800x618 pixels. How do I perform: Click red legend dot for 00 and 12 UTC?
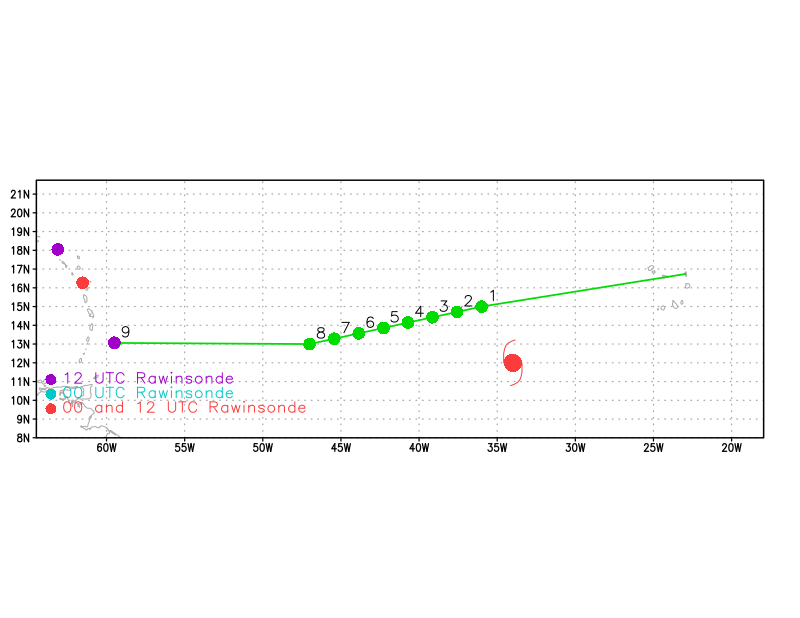[51, 409]
